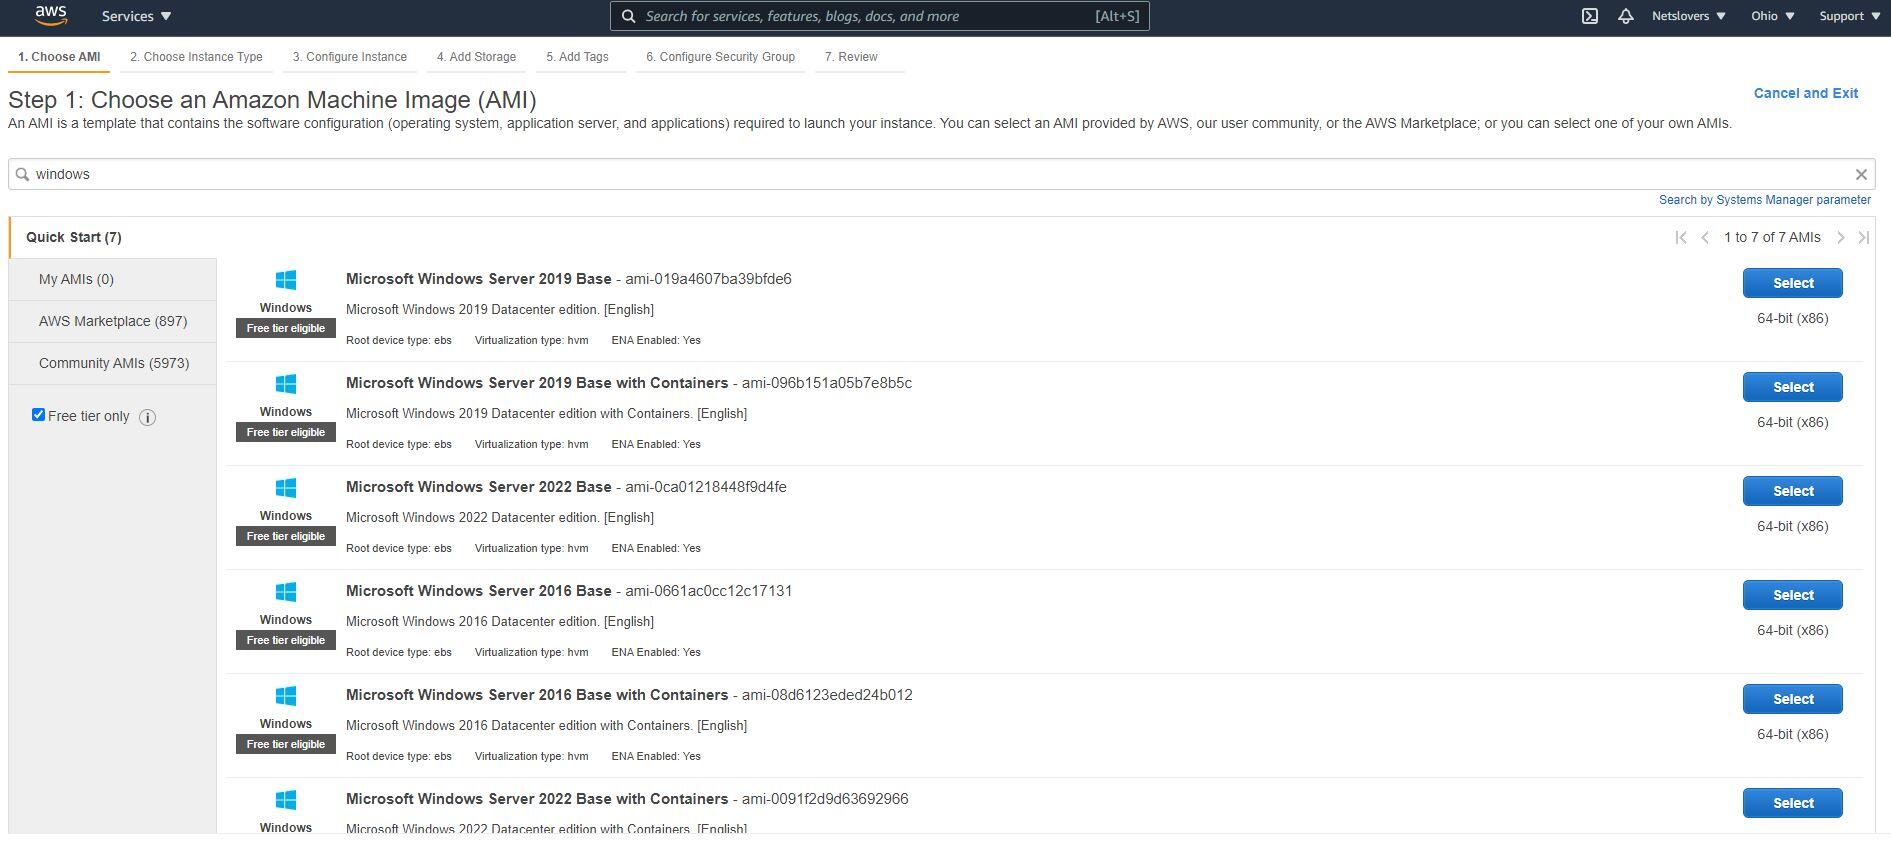The height and width of the screenshot is (854, 1891).
Task: Click Windows logo of 2016 Base with Containers
Action: [286, 696]
